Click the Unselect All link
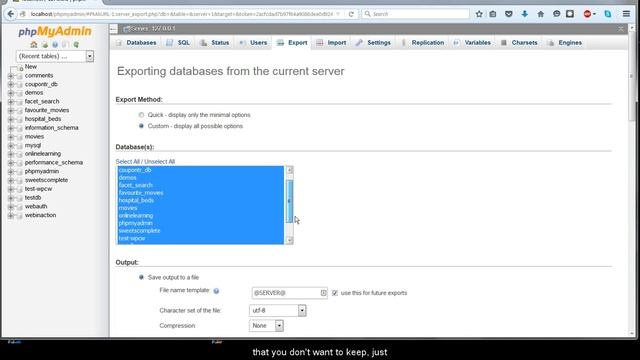The height and width of the screenshot is (360, 640). point(160,162)
